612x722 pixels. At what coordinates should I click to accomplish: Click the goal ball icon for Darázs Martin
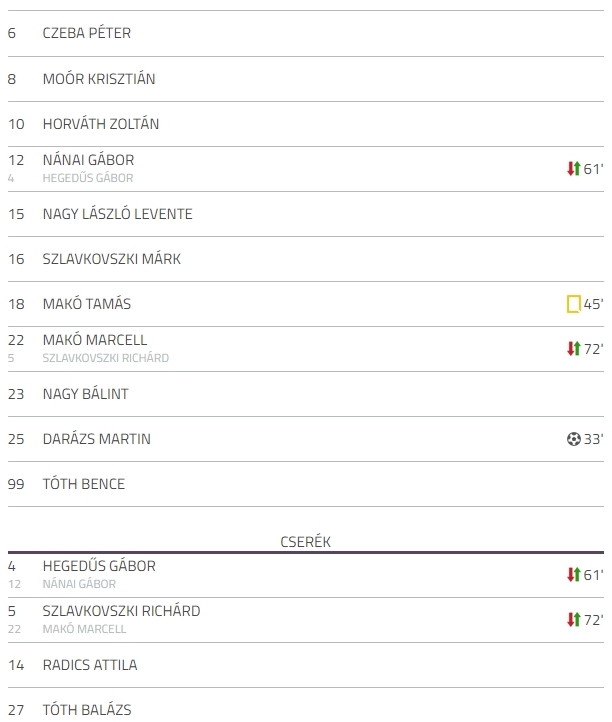click(574, 439)
